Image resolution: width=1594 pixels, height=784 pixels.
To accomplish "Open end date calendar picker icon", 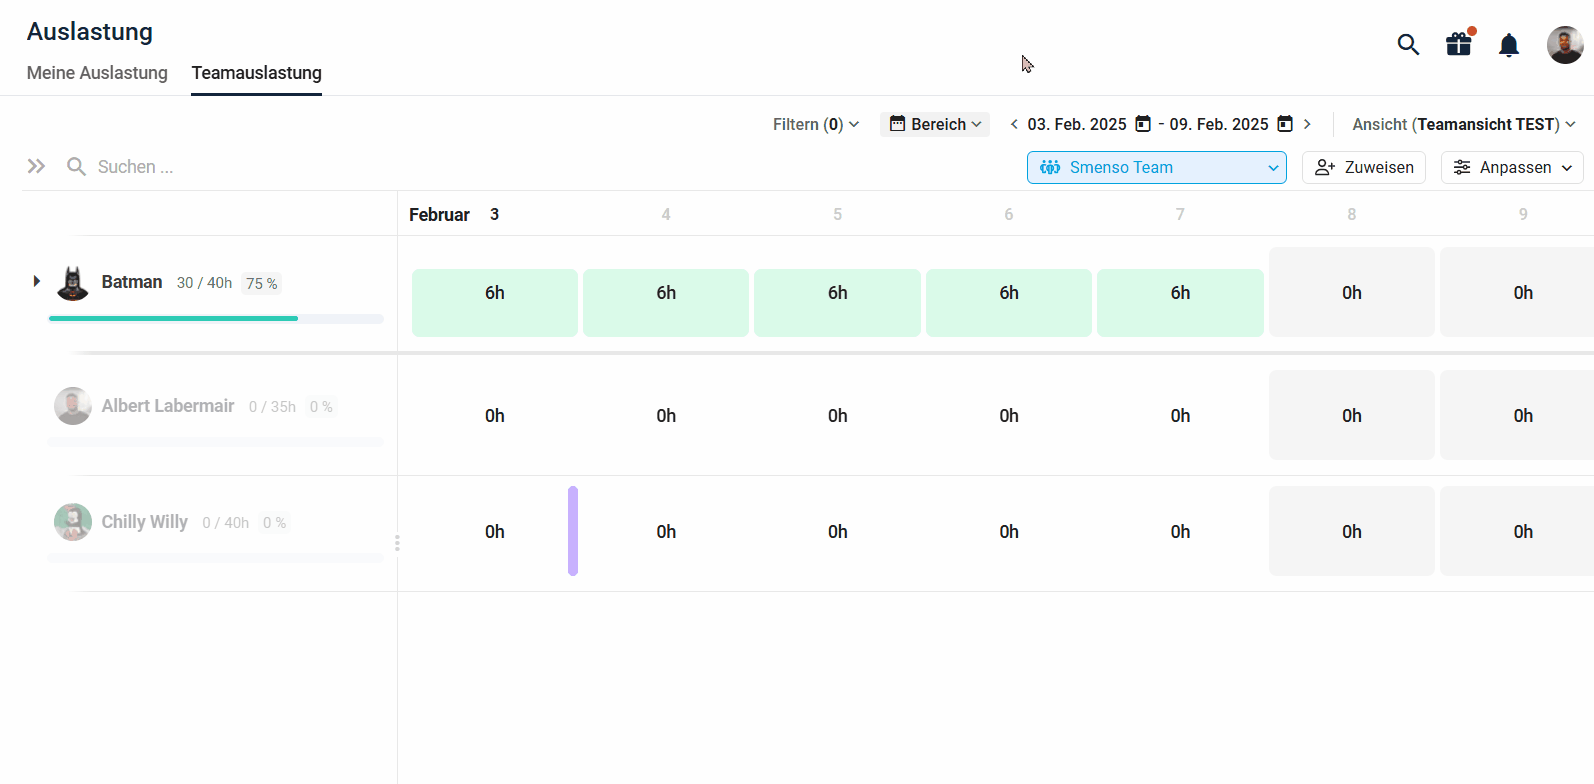I will click(x=1285, y=124).
